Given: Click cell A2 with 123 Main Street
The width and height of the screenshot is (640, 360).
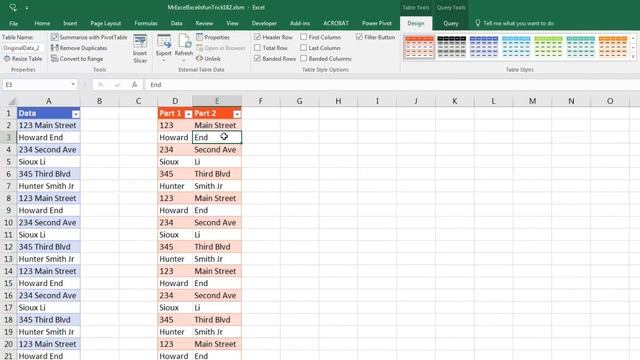Looking at the screenshot, I should pyautogui.click(x=48, y=125).
